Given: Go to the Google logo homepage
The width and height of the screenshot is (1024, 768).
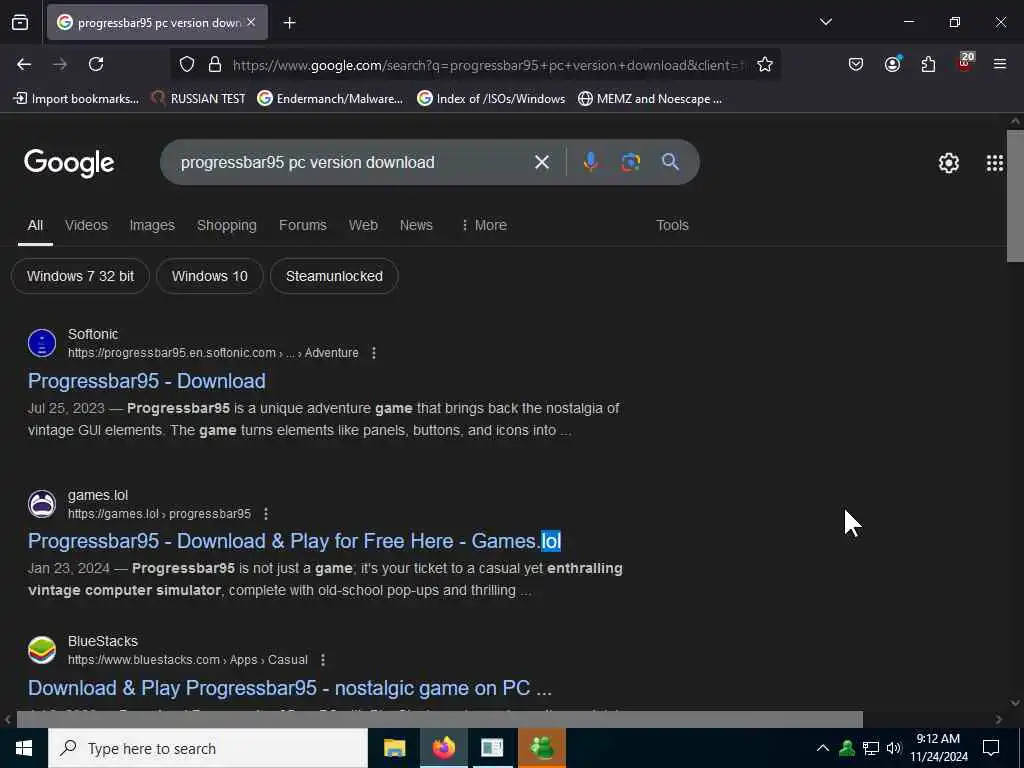Looking at the screenshot, I should (69, 163).
